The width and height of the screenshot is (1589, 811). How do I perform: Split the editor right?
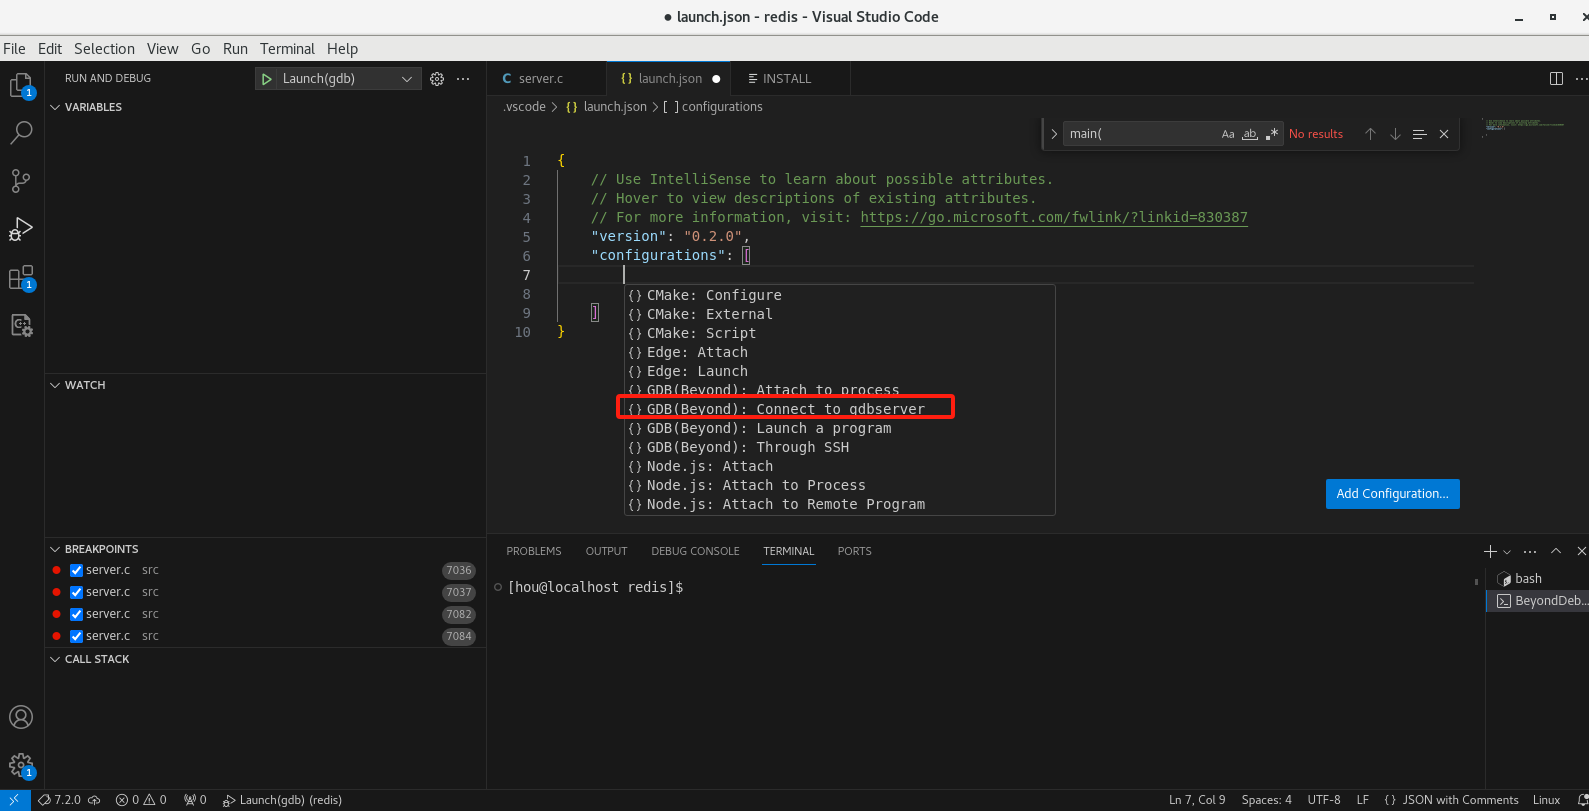tap(1556, 78)
